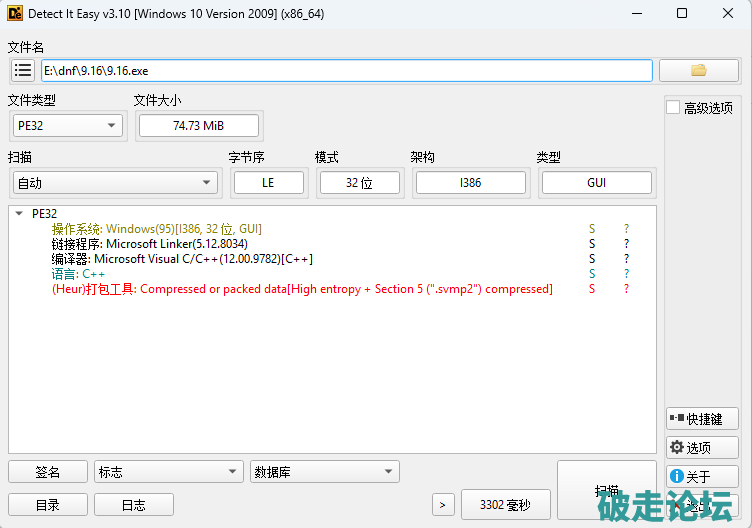This screenshot has width=752, height=528.
Task: Enable the 高级选项 checkbox
Action: pyautogui.click(x=674, y=108)
